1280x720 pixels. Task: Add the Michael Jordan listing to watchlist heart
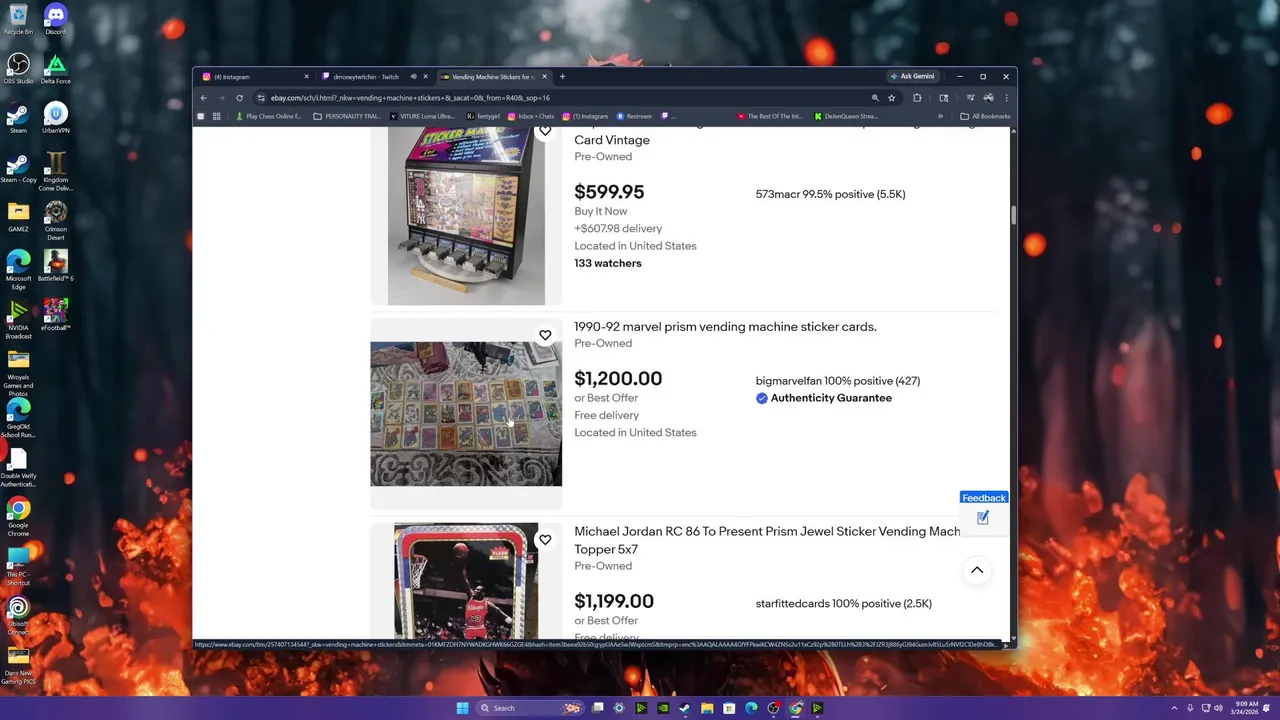[545, 540]
